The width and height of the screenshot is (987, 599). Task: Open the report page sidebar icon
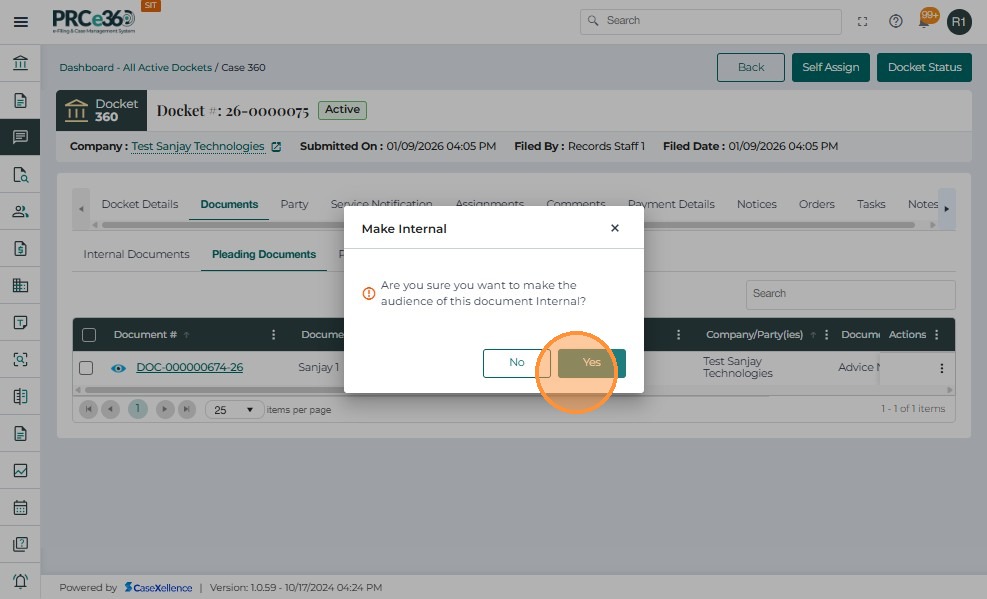(x=20, y=434)
